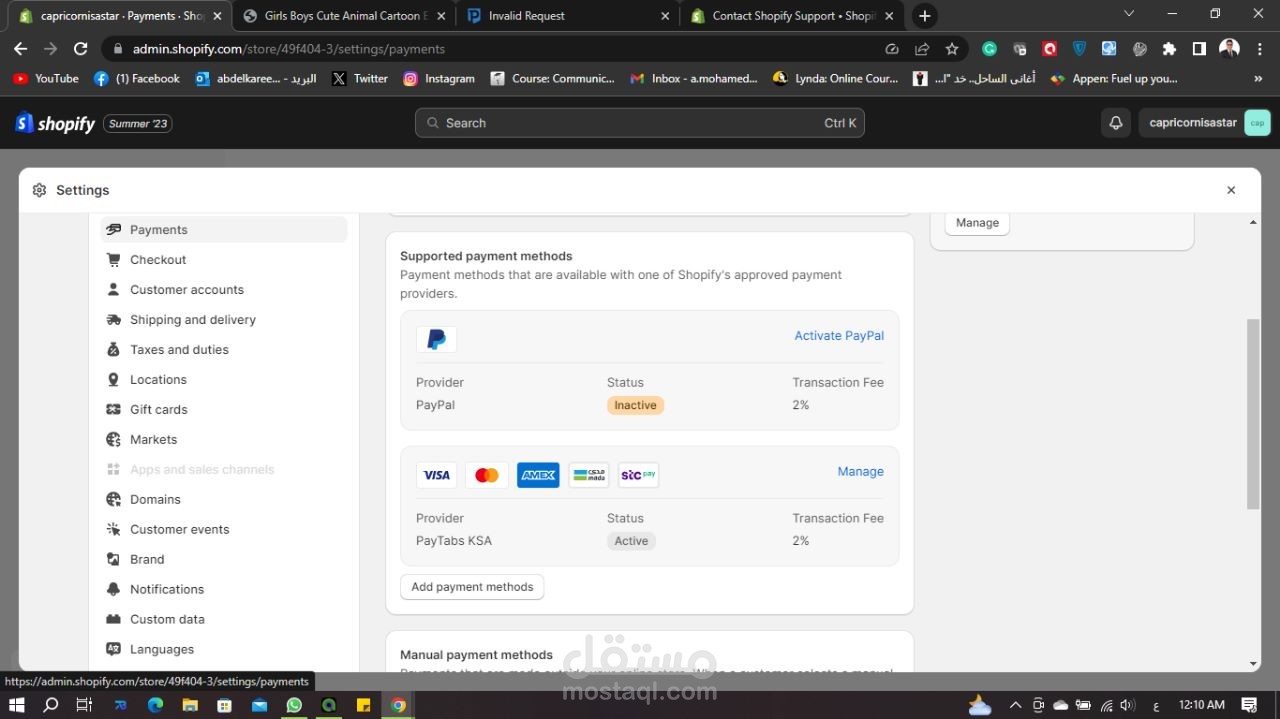This screenshot has width=1280, height=719.
Task: Switch to Girls Boys Cute Animal tab
Action: pos(343,16)
